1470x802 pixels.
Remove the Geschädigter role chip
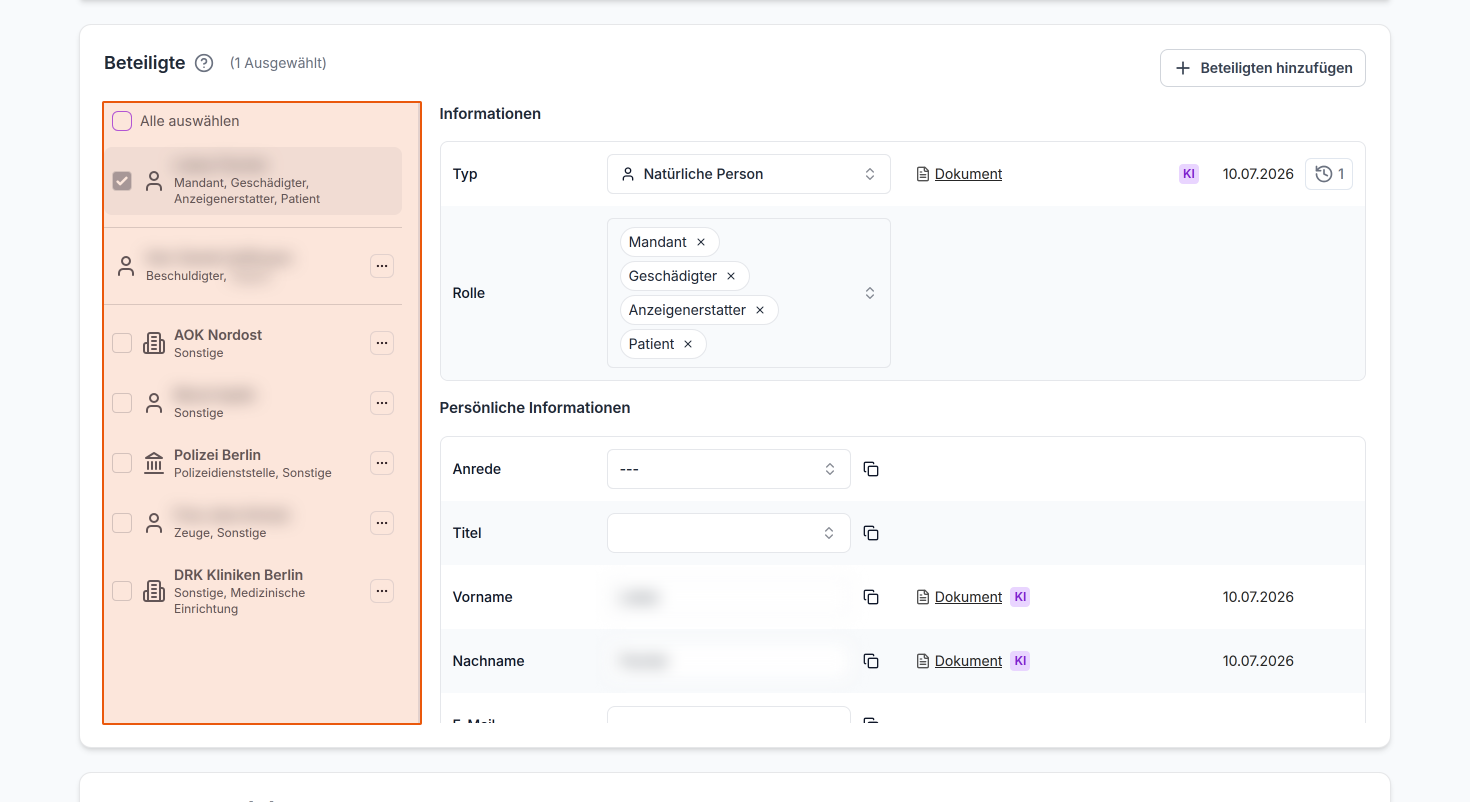(731, 276)
